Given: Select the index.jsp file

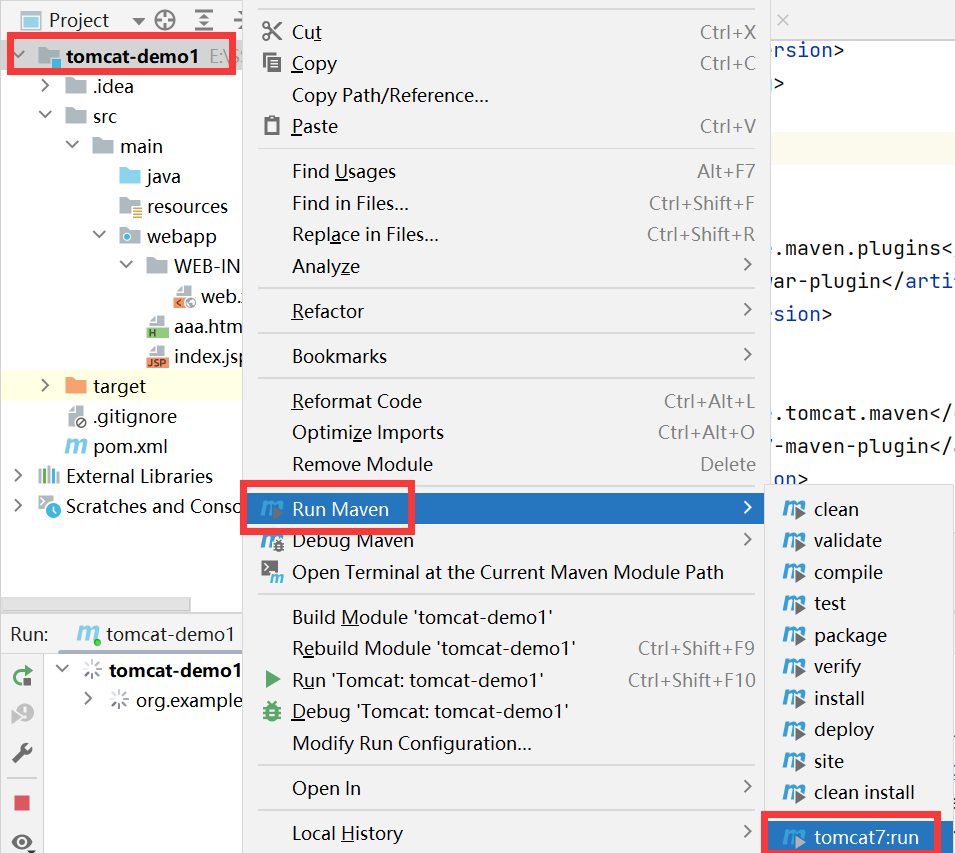Looking at the screenshot, I should (x=194, y=357).
